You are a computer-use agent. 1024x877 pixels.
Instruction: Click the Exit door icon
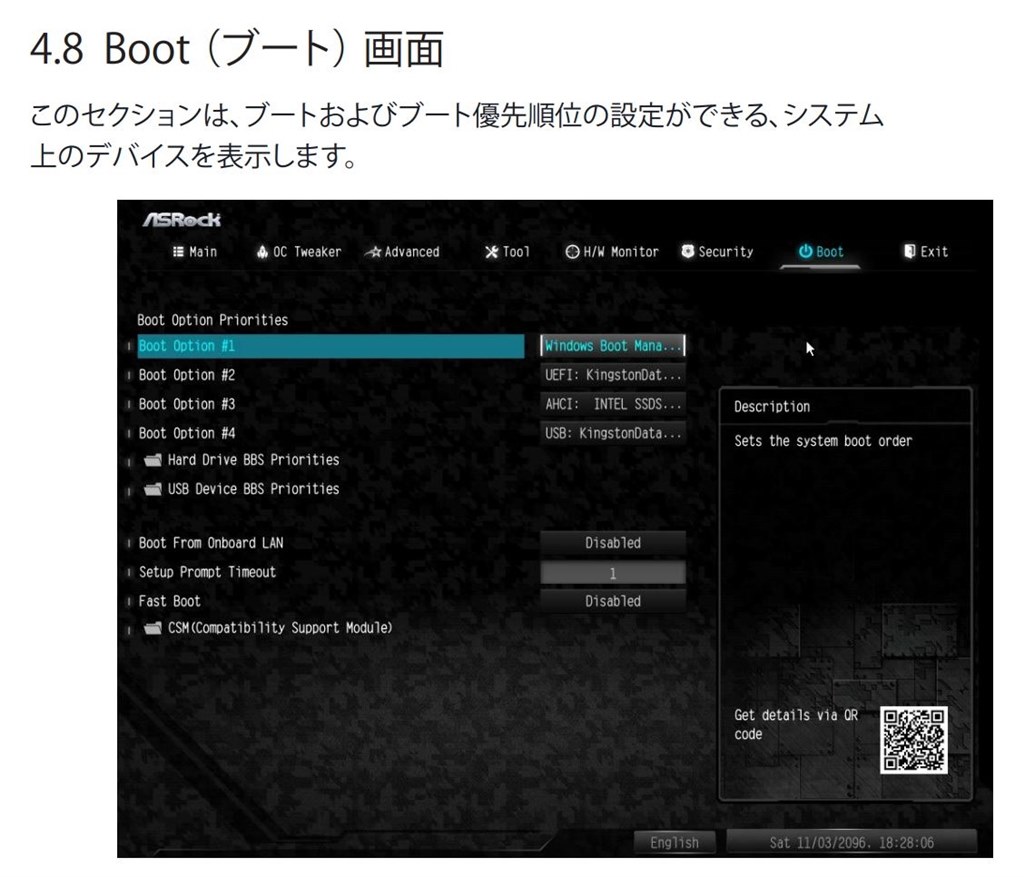point(911,252)
